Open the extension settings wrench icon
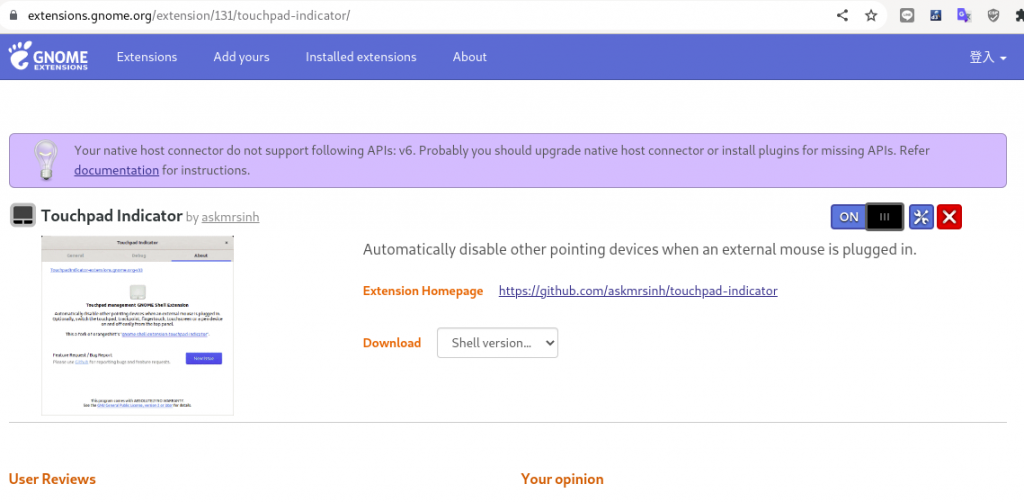Viewport: 1024px width, 502px height. tap(921, 216)
